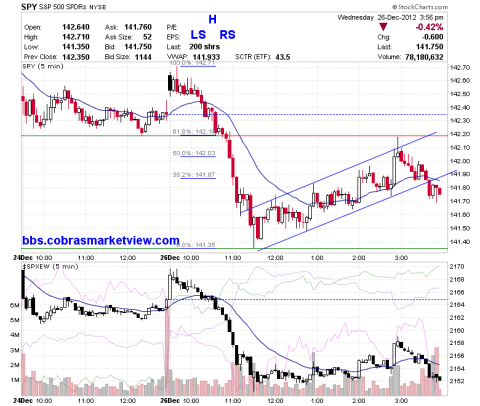
Task: Click the $SPXEW (5 min) panel label
Action: click(x=50, y=267)
